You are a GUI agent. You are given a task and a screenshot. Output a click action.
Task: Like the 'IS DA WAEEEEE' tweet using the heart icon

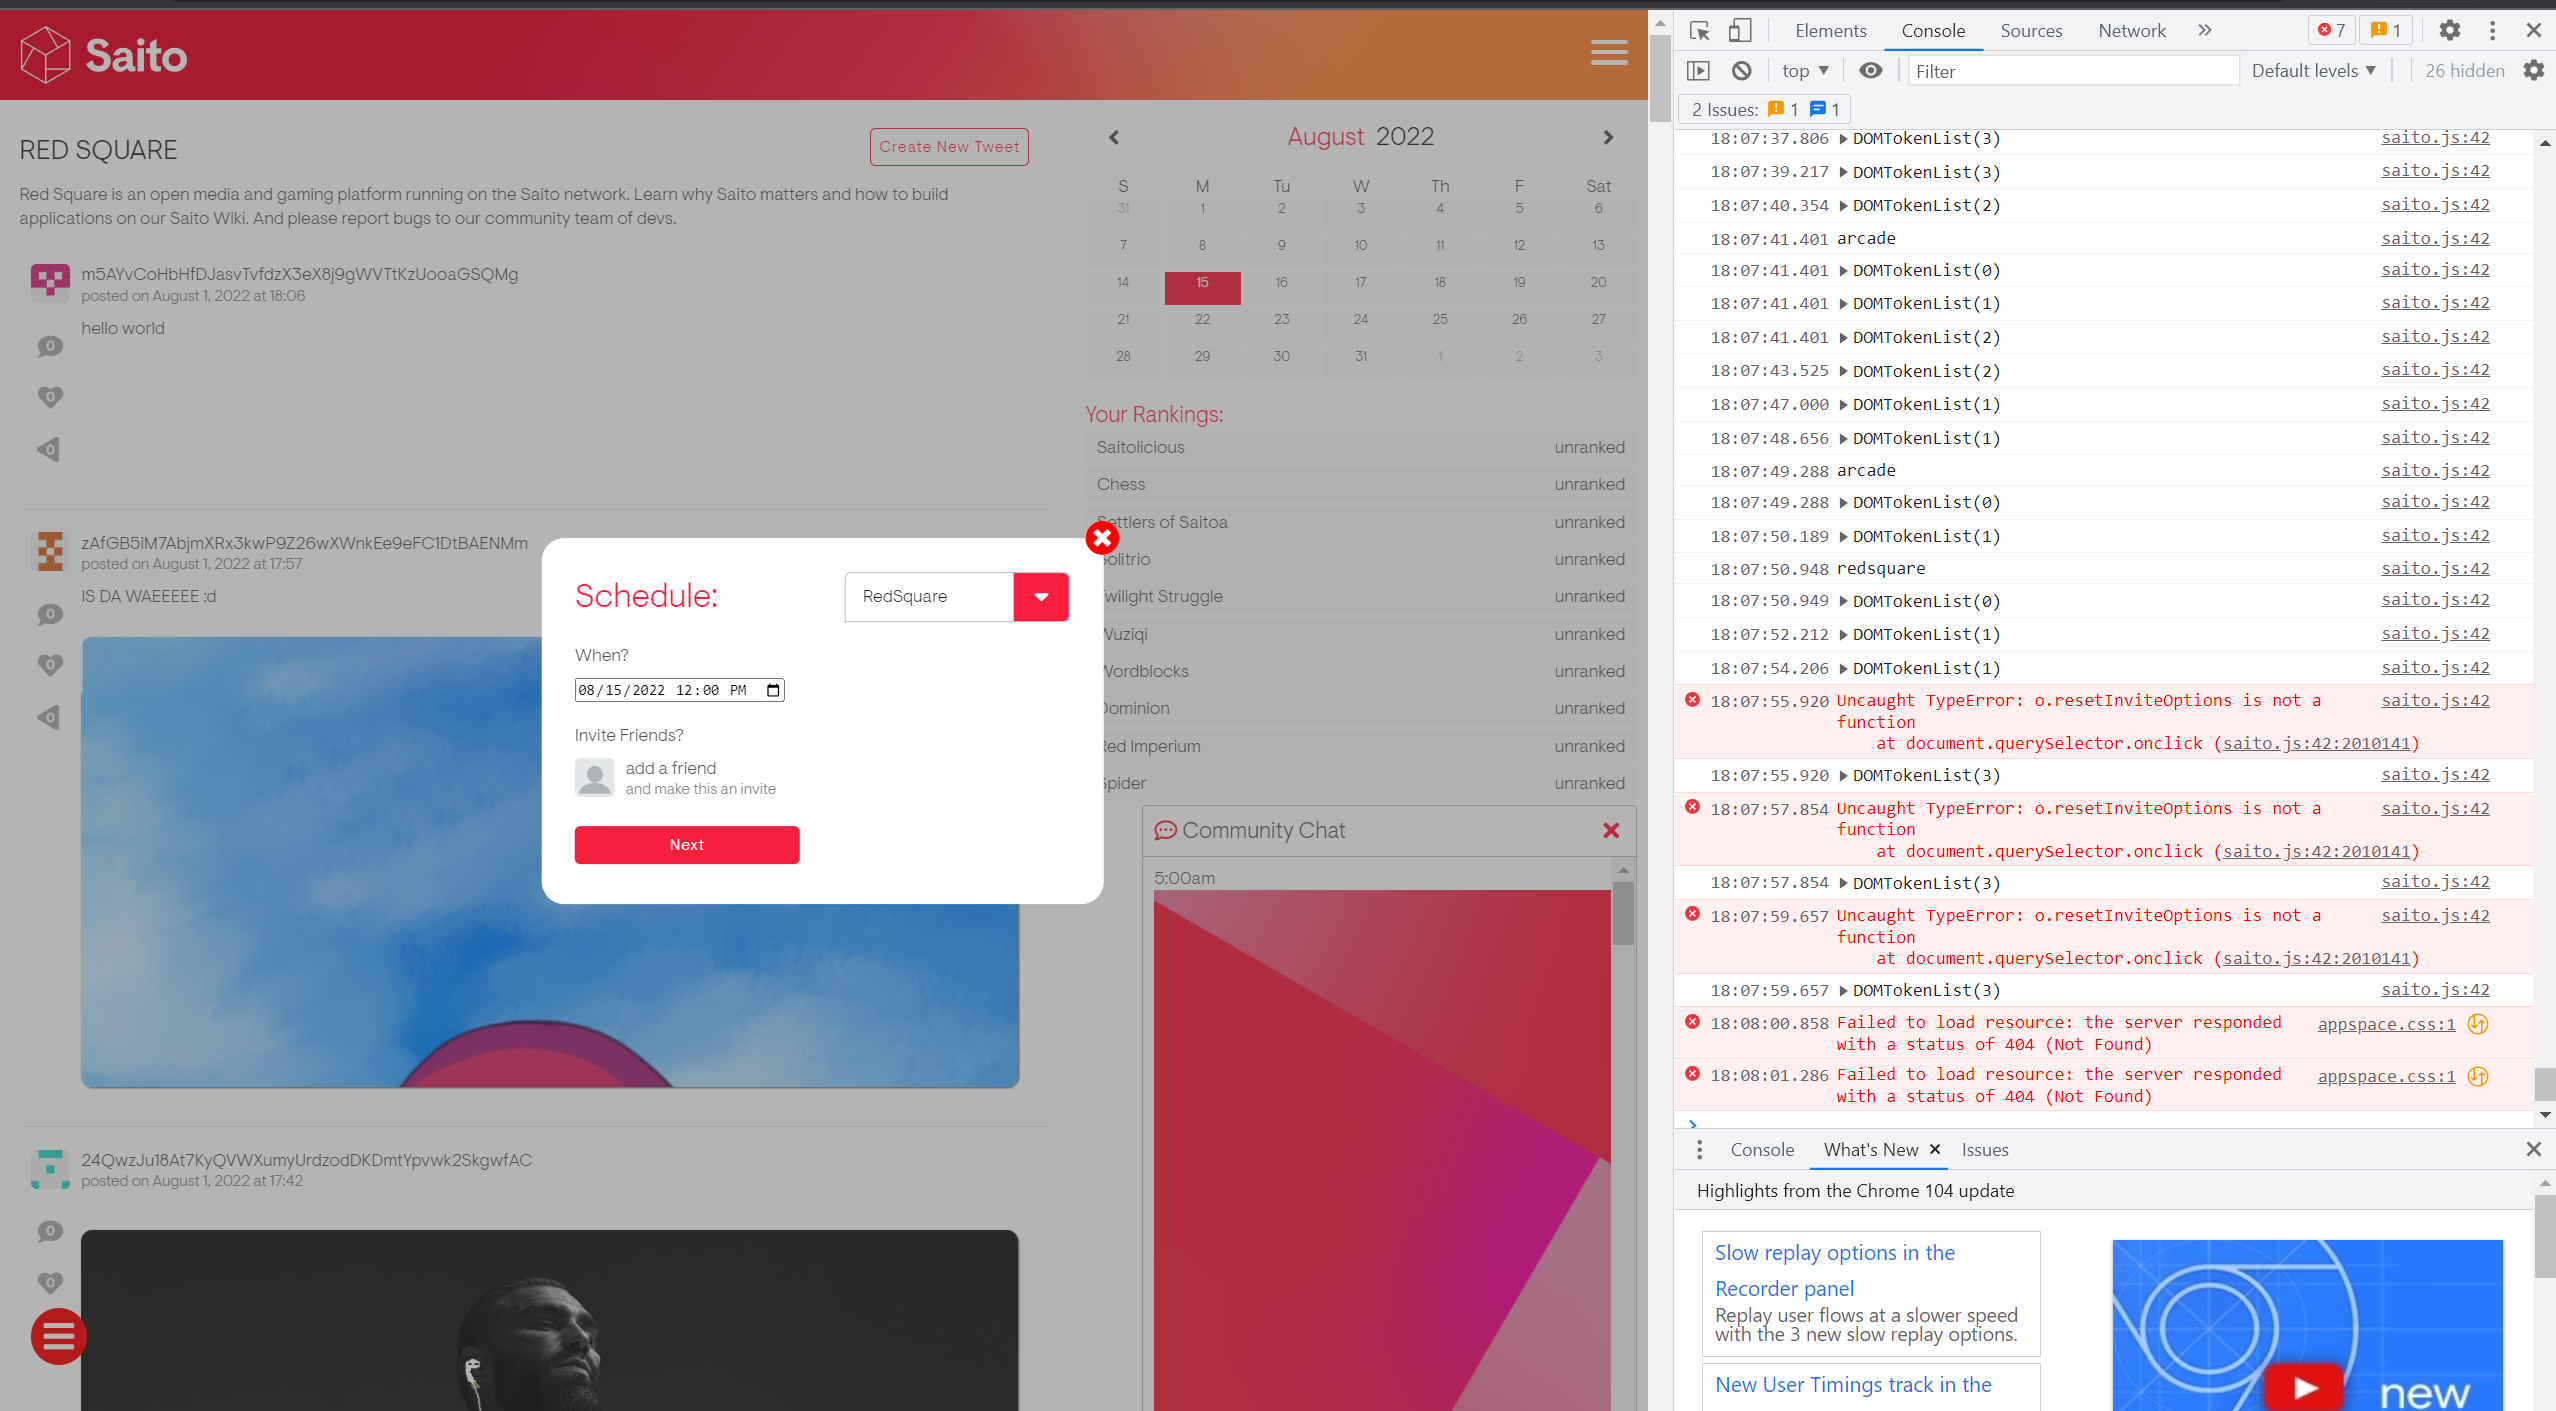click(48, 664)
